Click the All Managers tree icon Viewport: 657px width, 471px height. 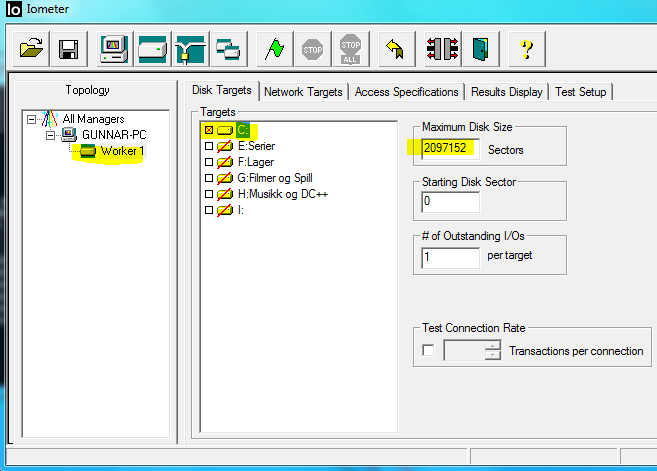coord(50,119)
